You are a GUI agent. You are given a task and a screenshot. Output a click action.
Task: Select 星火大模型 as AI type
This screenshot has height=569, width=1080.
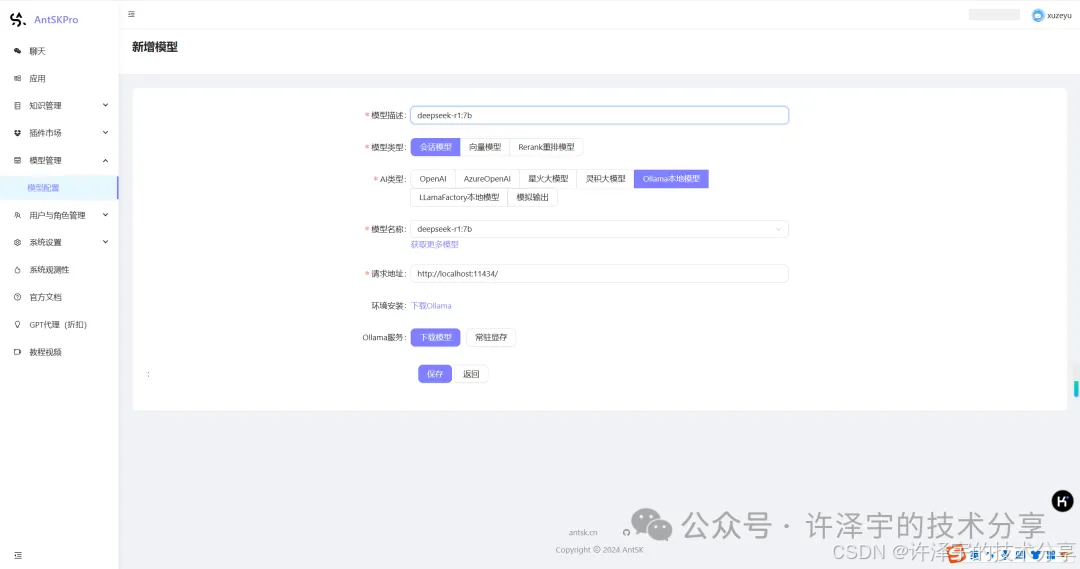pyautogui.click(x=548, y=178)
